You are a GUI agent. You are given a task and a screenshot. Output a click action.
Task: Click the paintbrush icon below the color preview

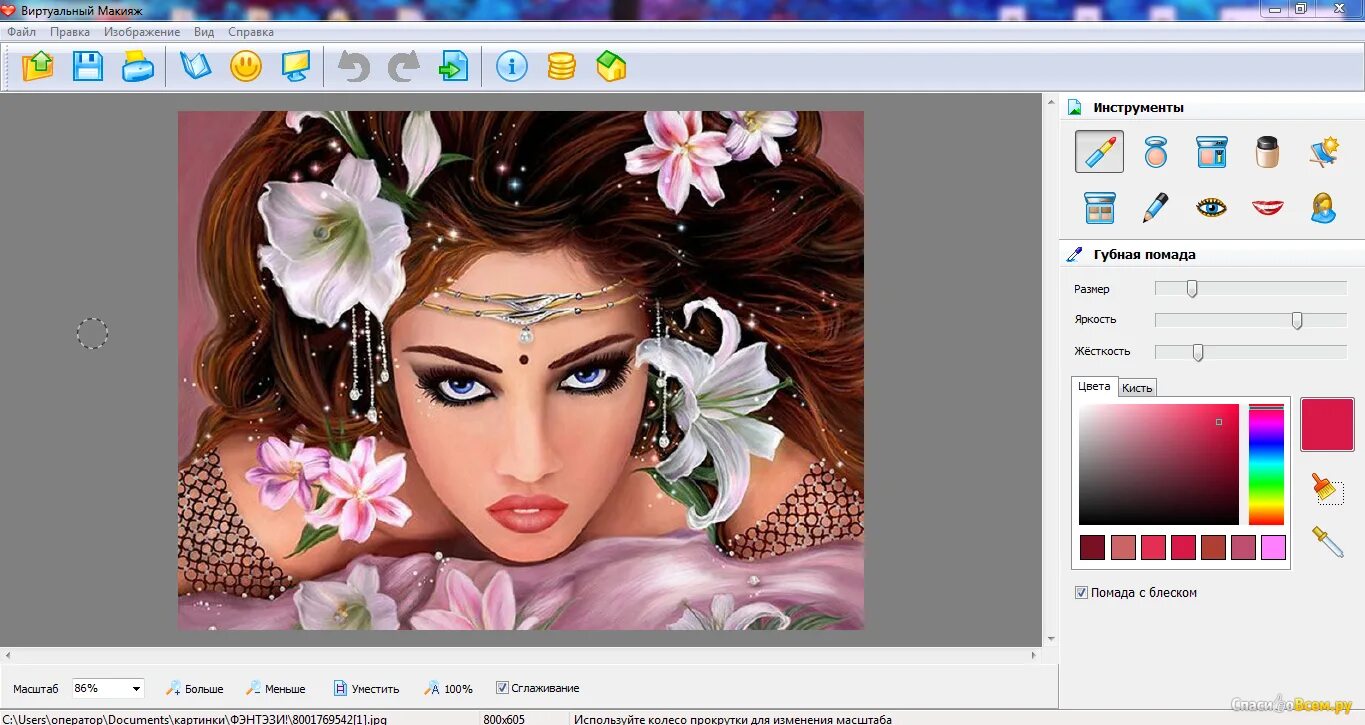pos(1327,490)
